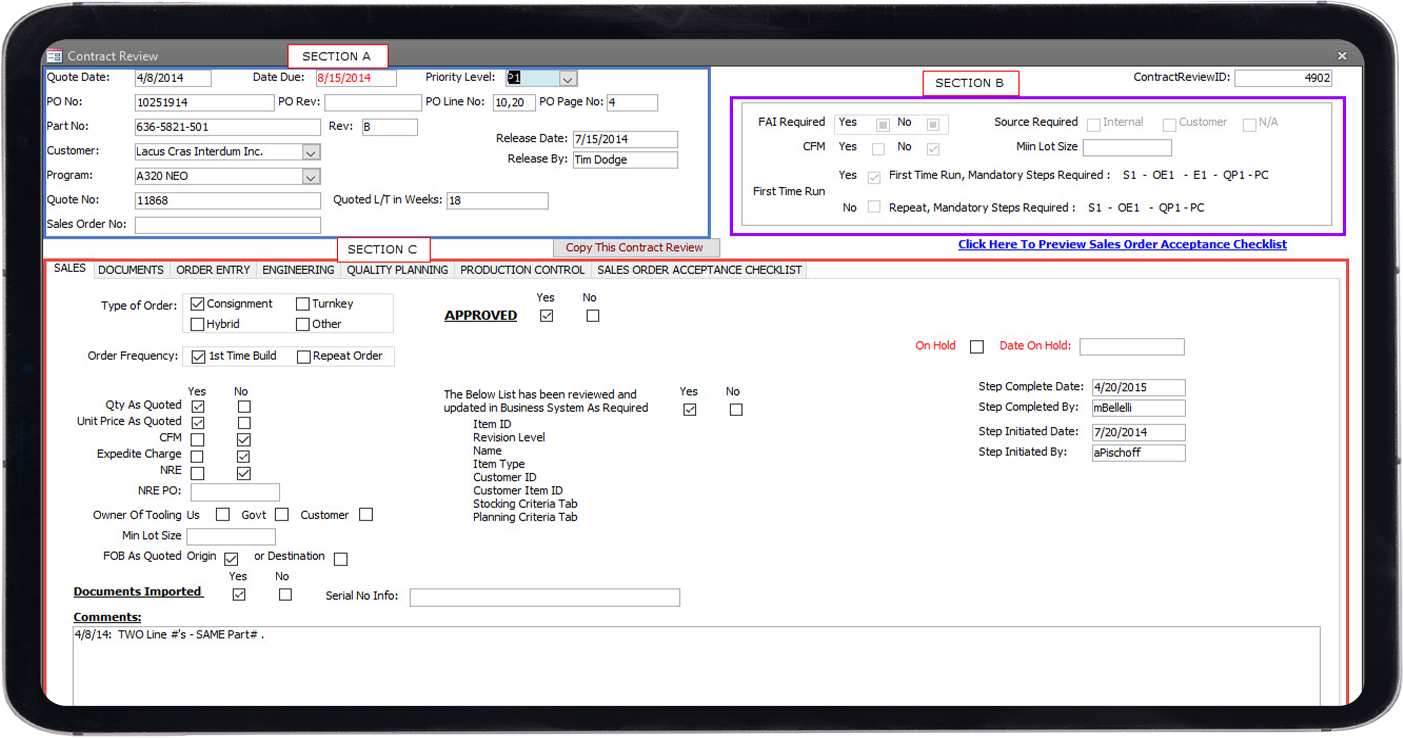Check Owner Of Tooling Govt checkbox
This screenshot has height=738, width=1403.
coord(282,515)
